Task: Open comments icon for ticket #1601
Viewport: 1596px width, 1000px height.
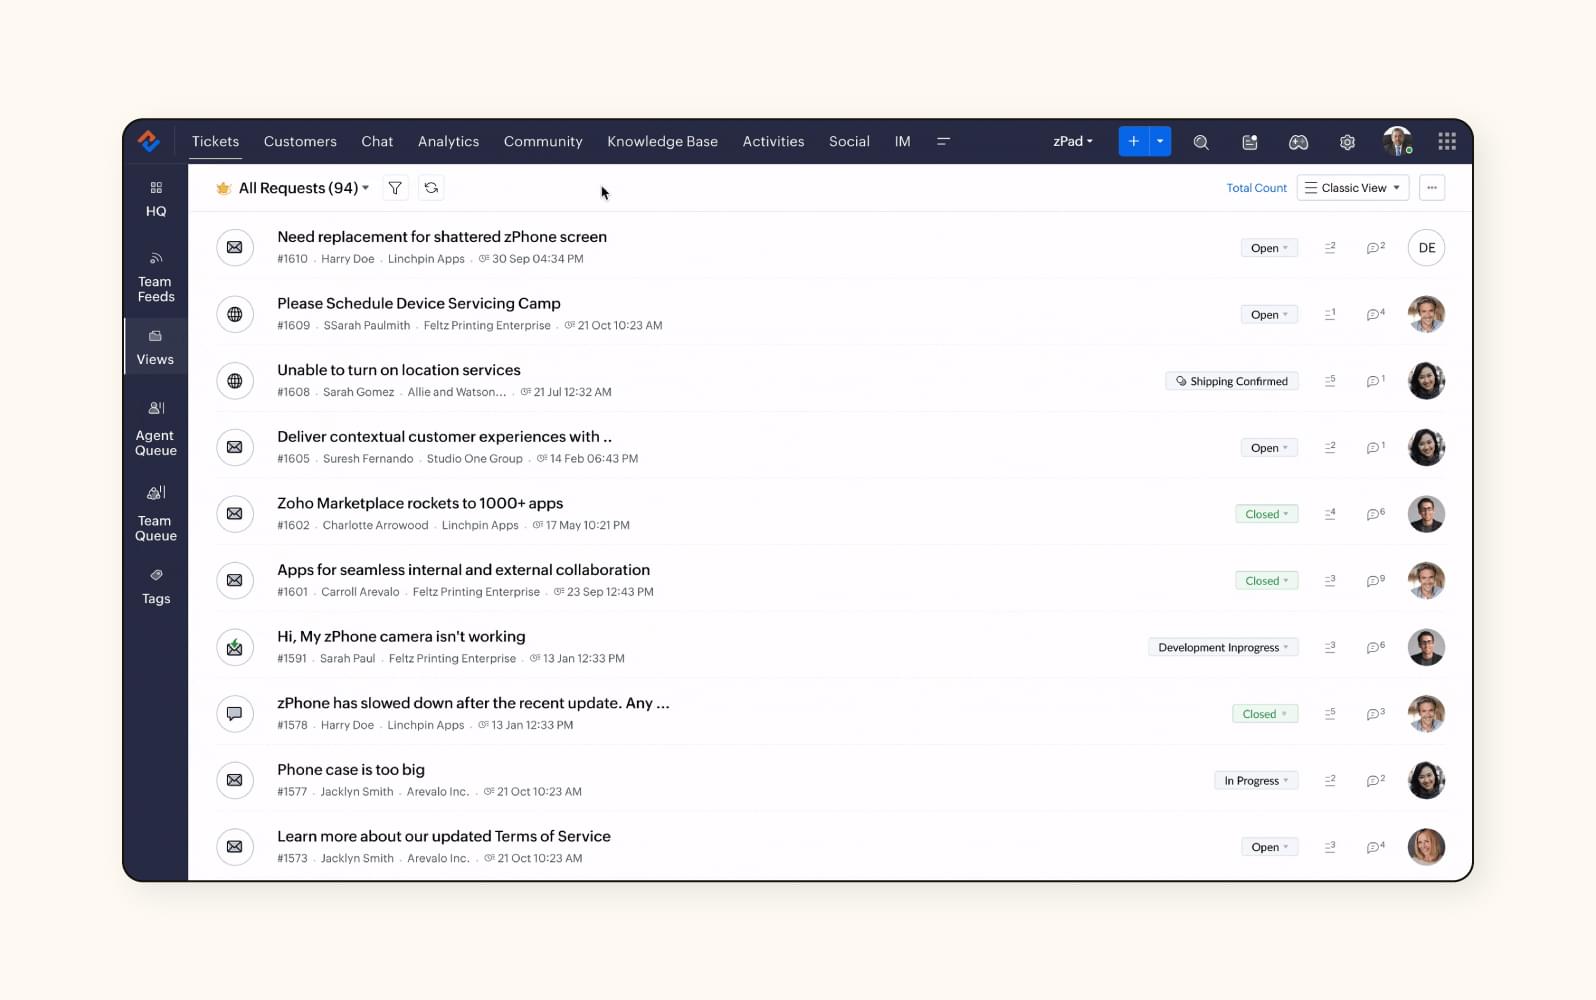Action: coord(1375,581)
